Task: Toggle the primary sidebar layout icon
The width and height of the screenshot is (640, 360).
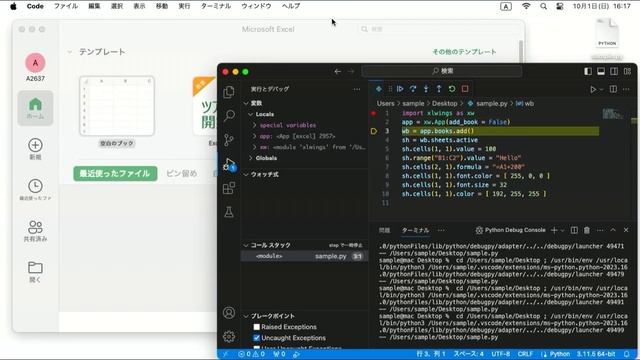Action: coord(588,71)
